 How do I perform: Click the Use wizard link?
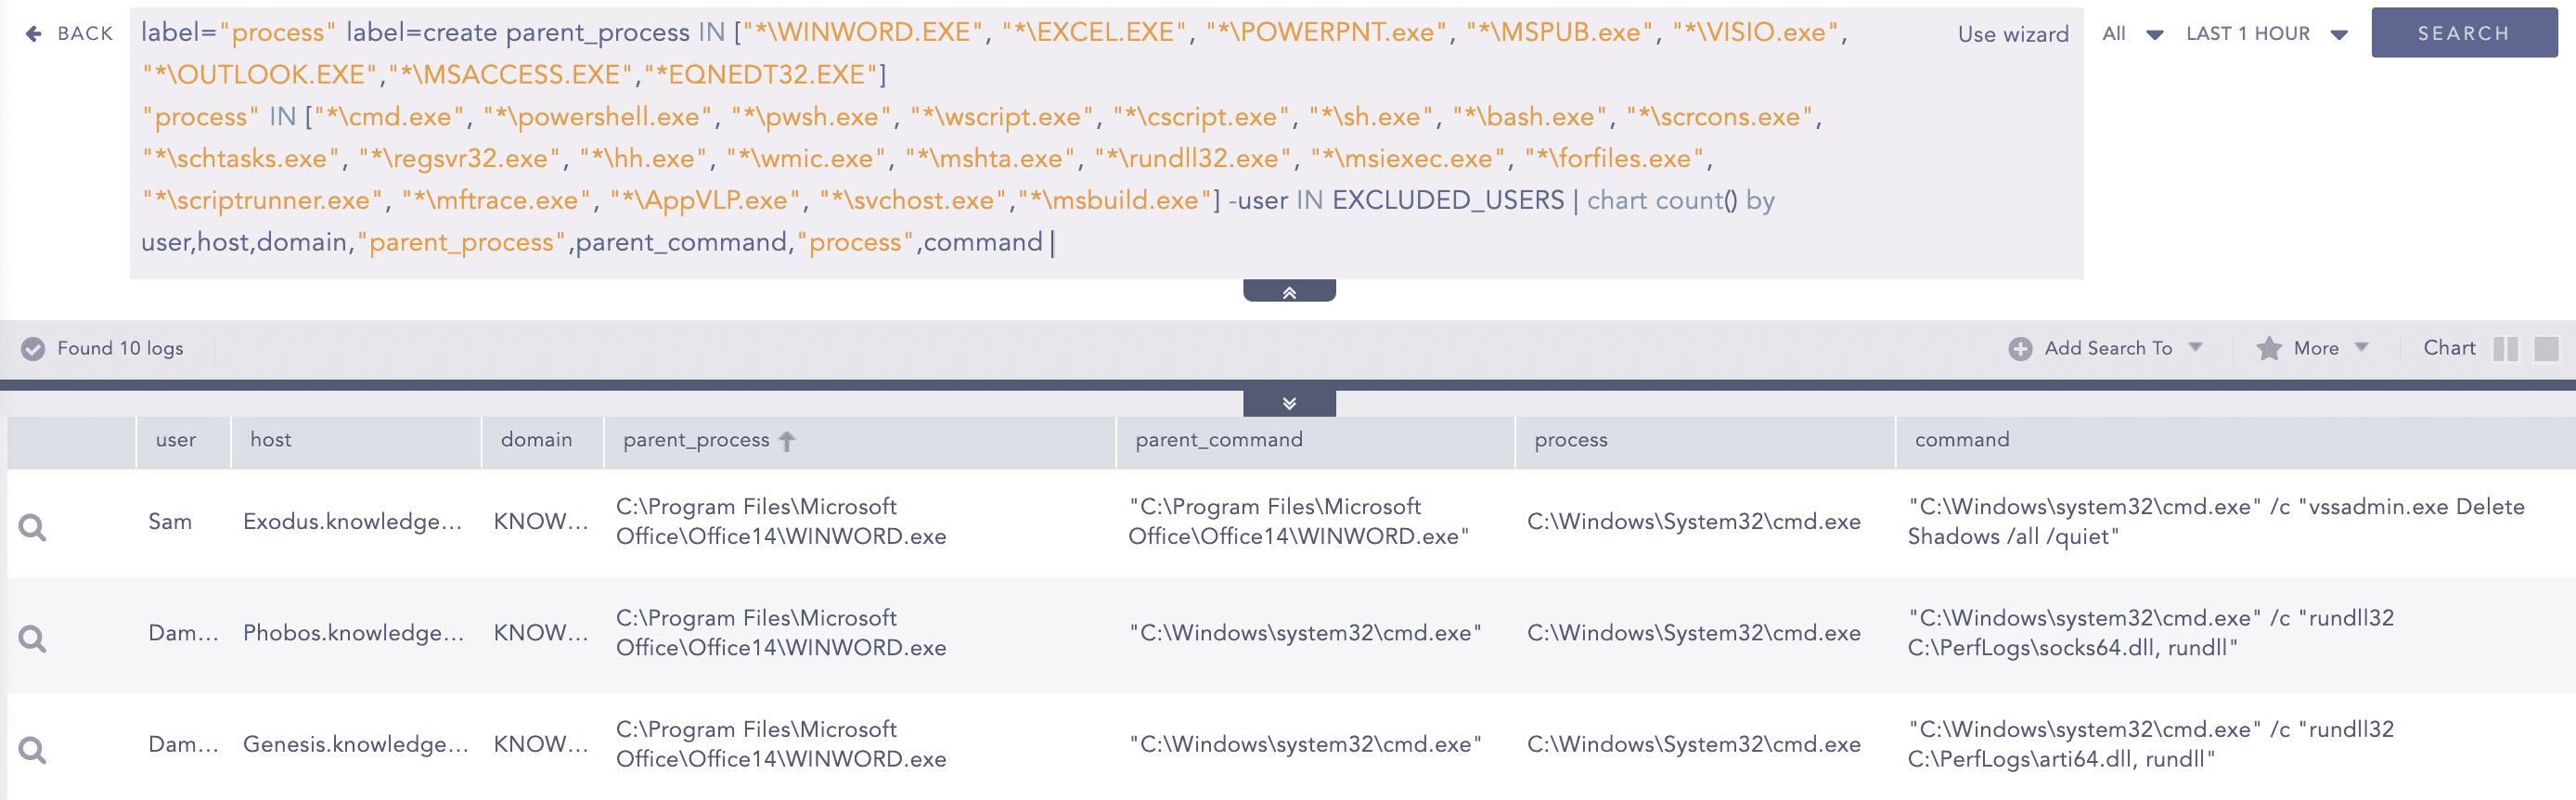click(2012, 34)
